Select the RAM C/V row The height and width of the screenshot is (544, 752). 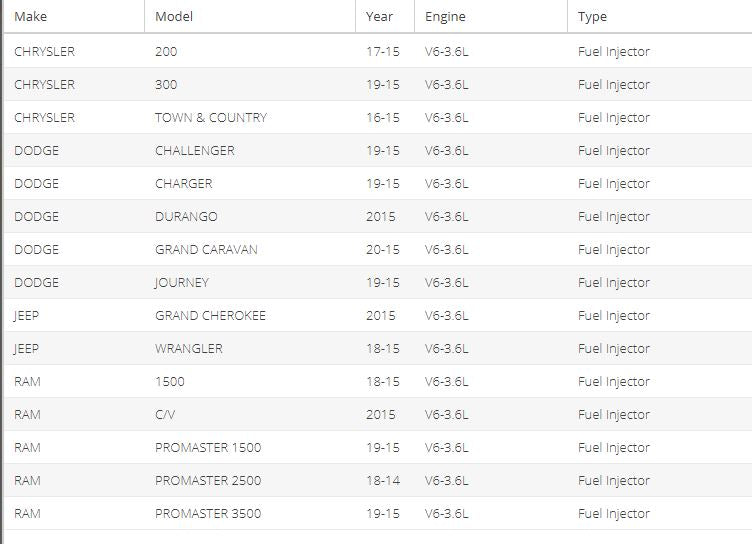tap(378, 414)
